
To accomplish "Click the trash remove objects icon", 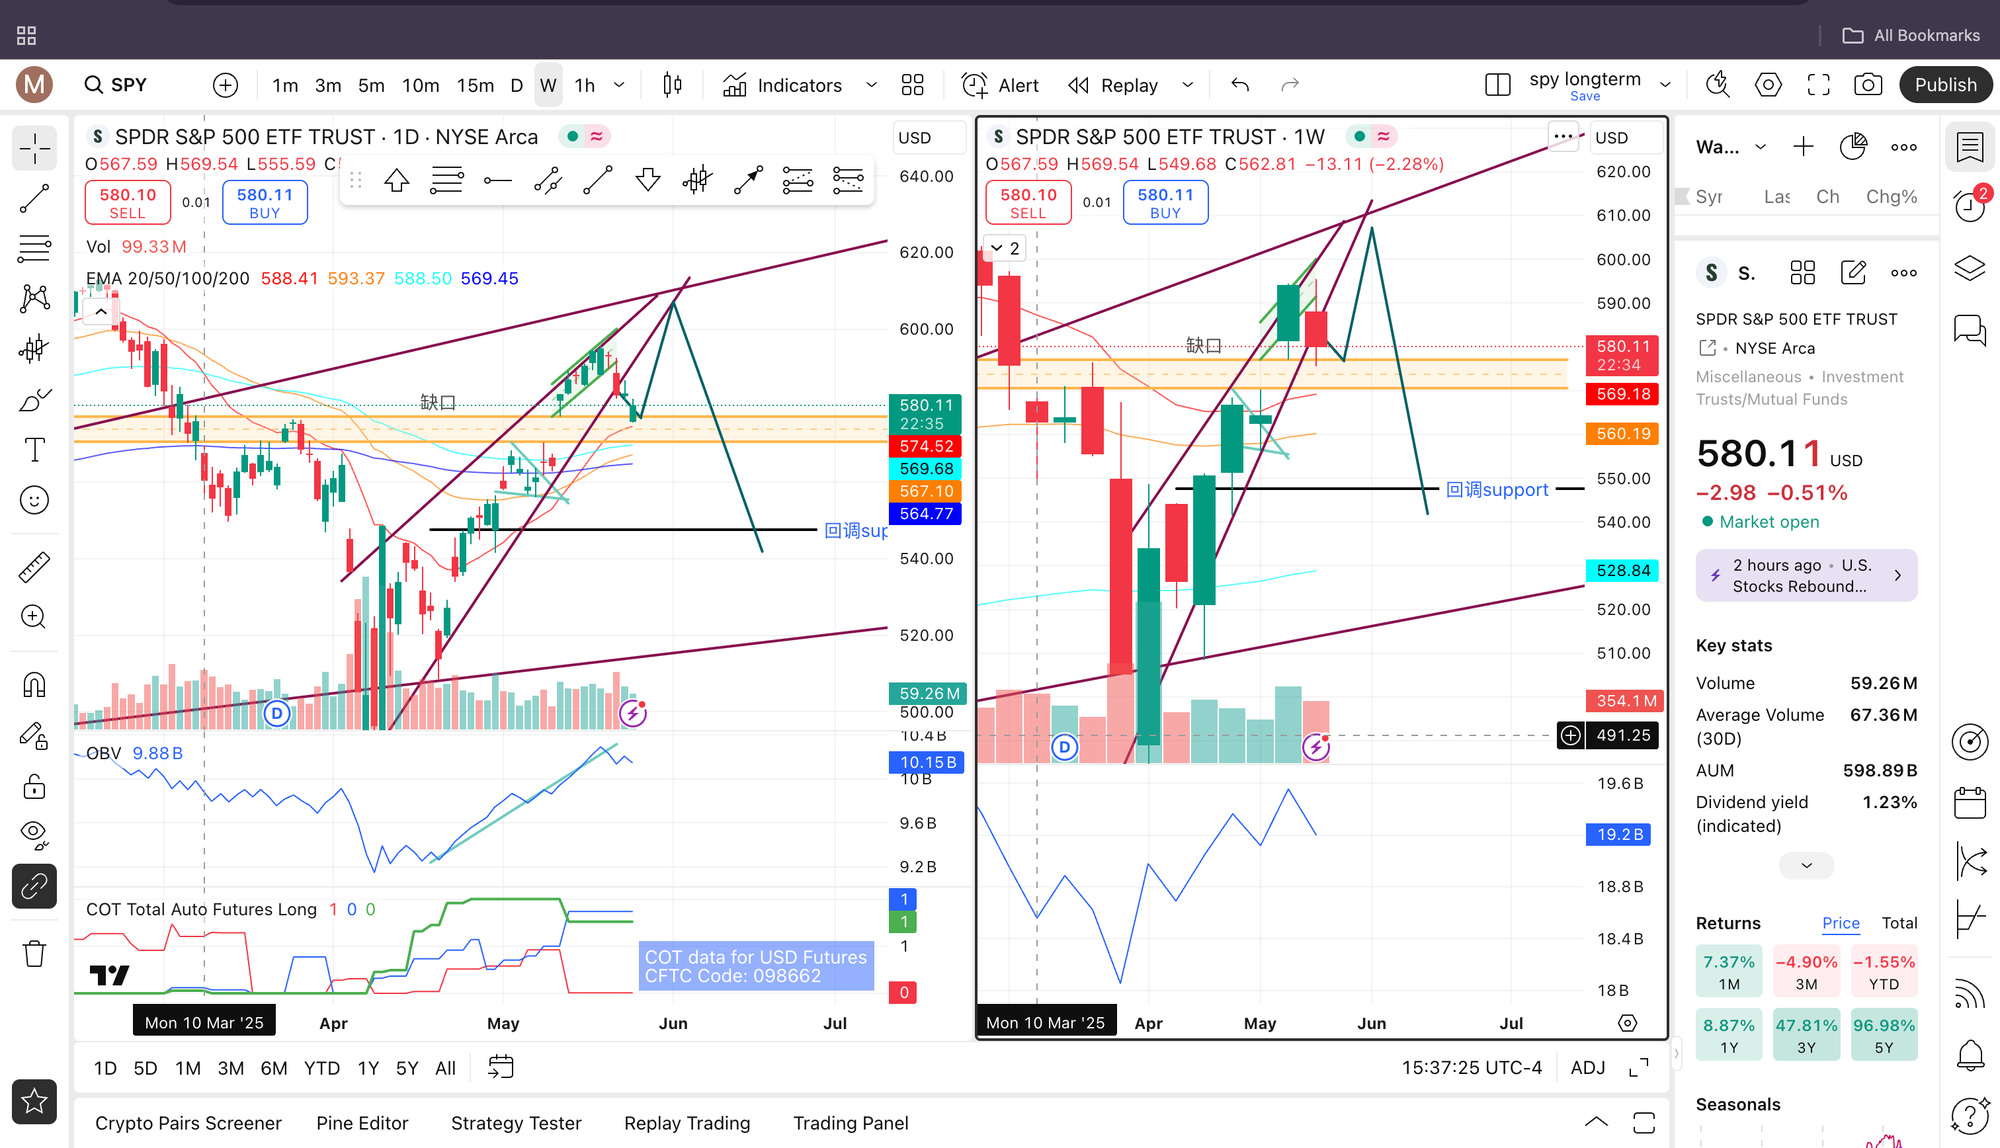I will [x=34, y=953].
